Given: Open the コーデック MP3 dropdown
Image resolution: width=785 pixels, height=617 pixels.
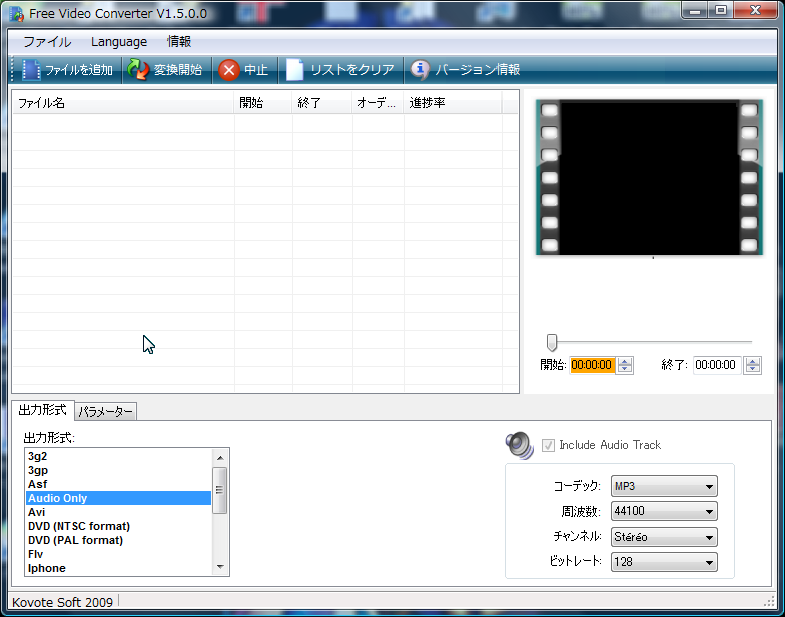Looking at the screenshot, I should [664, 486].
